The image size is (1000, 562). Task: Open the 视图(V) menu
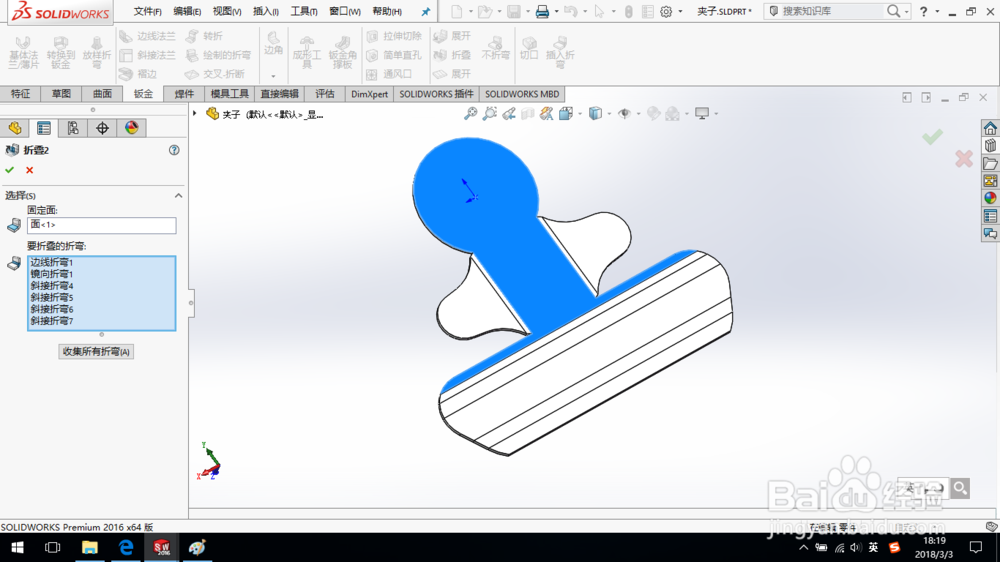pyautogui.click(x=226, y=11)
